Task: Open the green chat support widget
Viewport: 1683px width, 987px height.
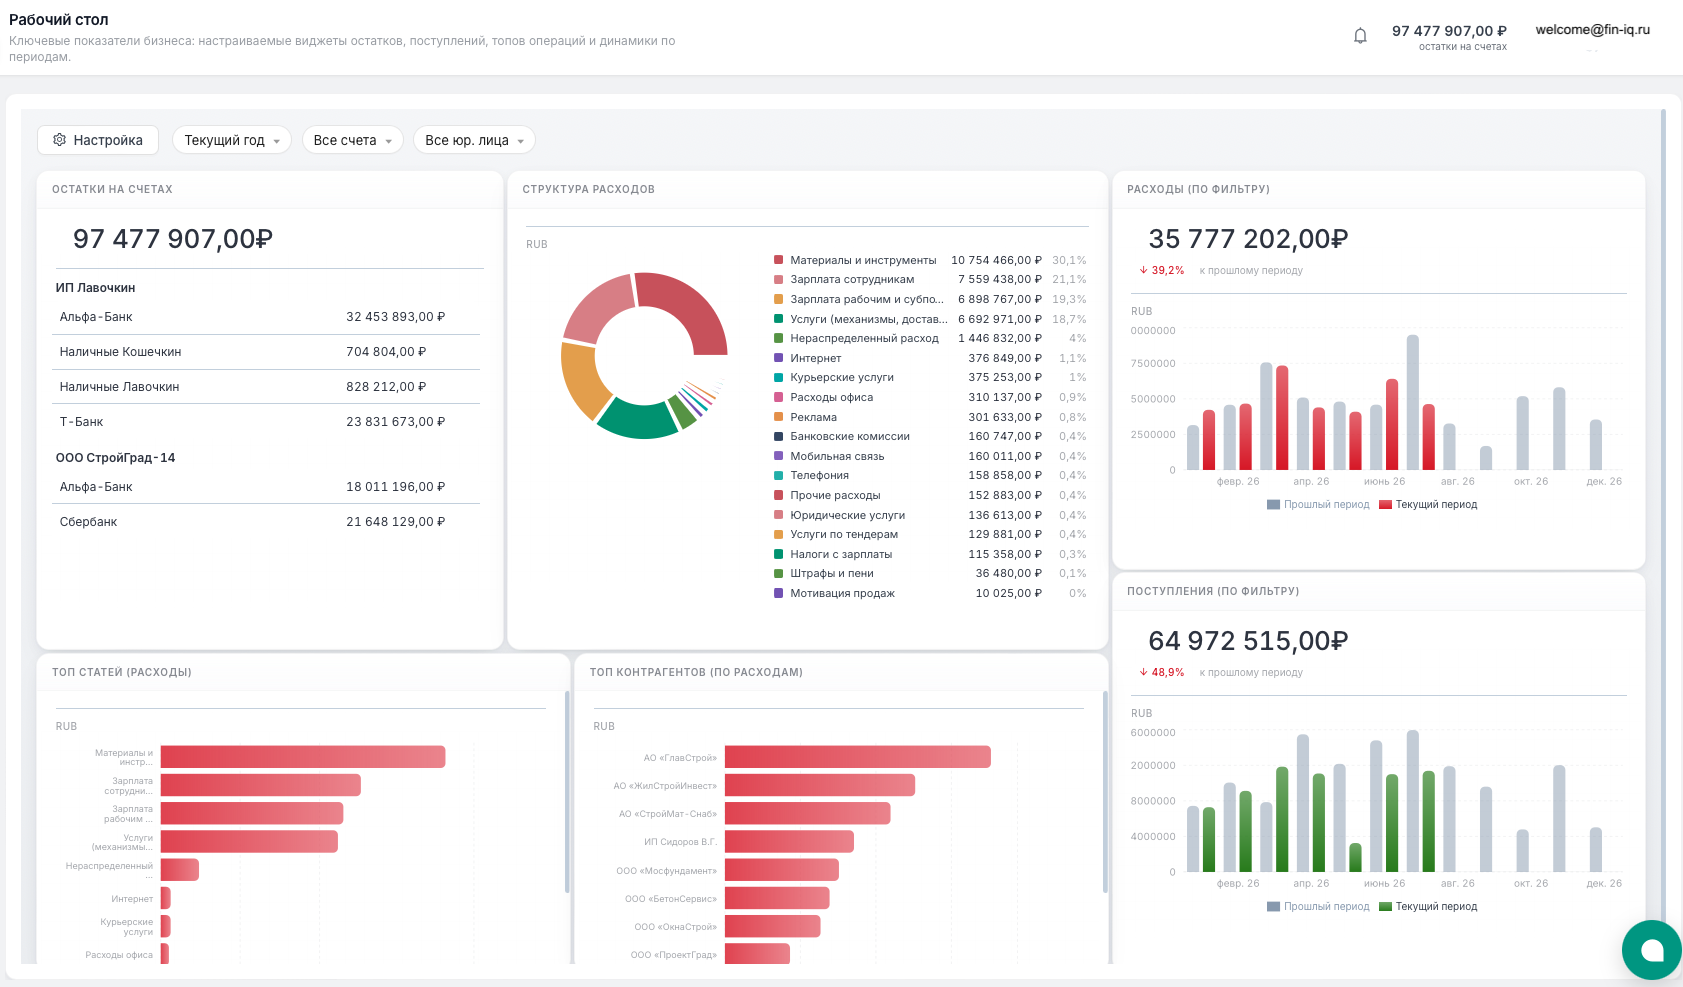Action: click(x=1651, y=950)
